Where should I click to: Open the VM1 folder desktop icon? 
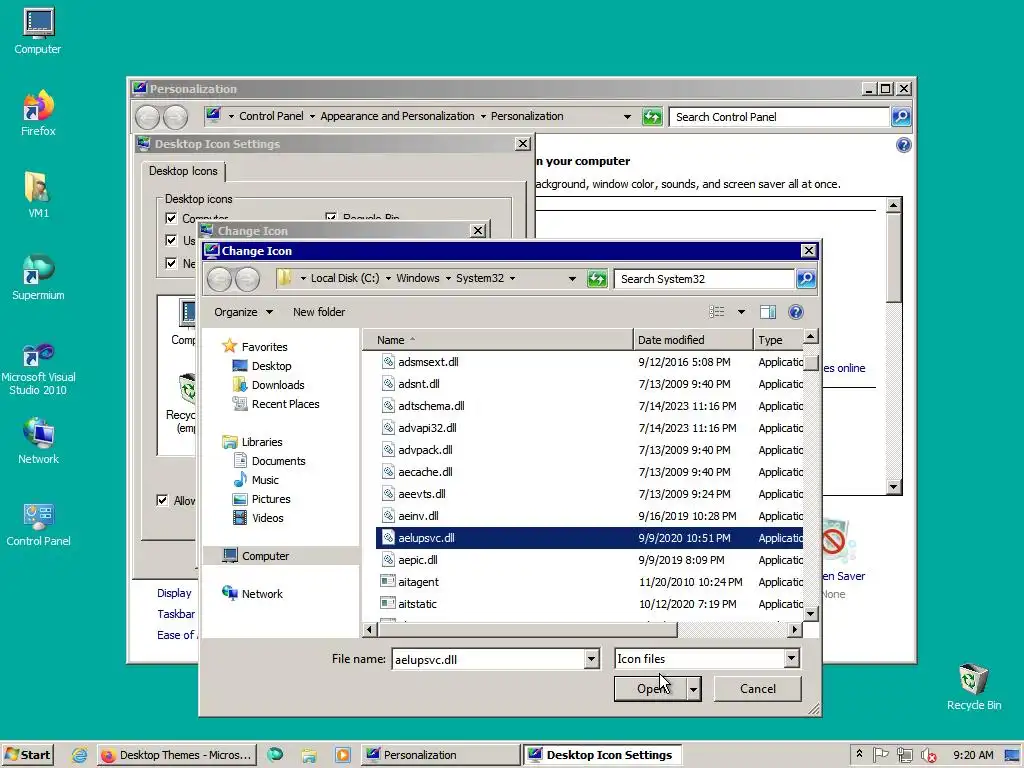(38, 195)
